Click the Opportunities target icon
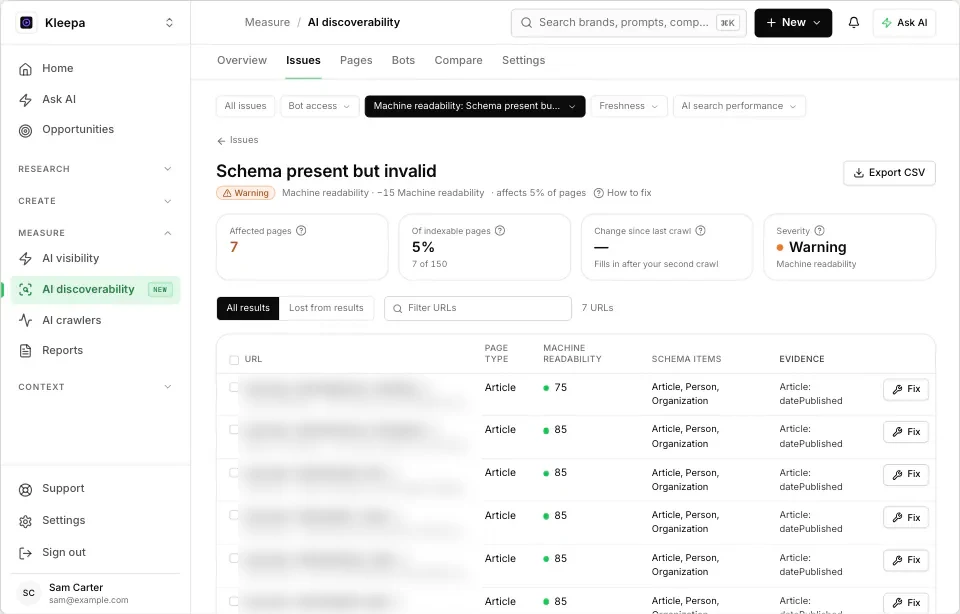Screen dimensions: 960x614 25,130
